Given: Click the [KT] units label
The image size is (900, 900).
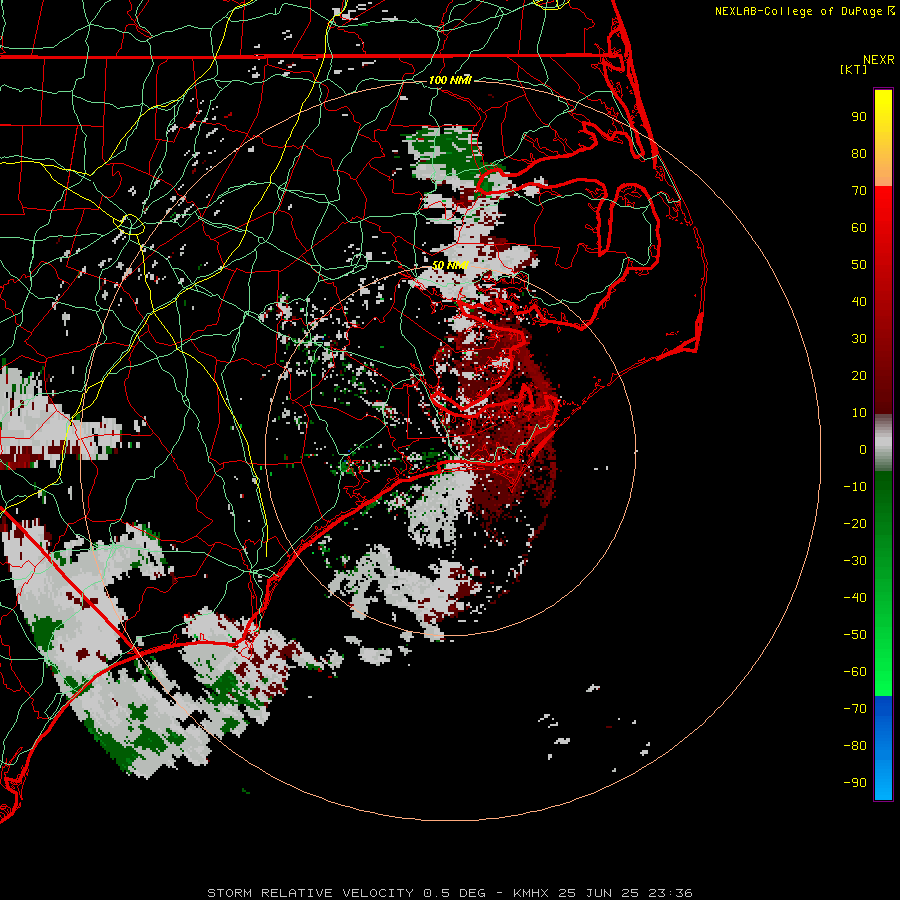Looking at the screenshot, I should coord(854,69).
